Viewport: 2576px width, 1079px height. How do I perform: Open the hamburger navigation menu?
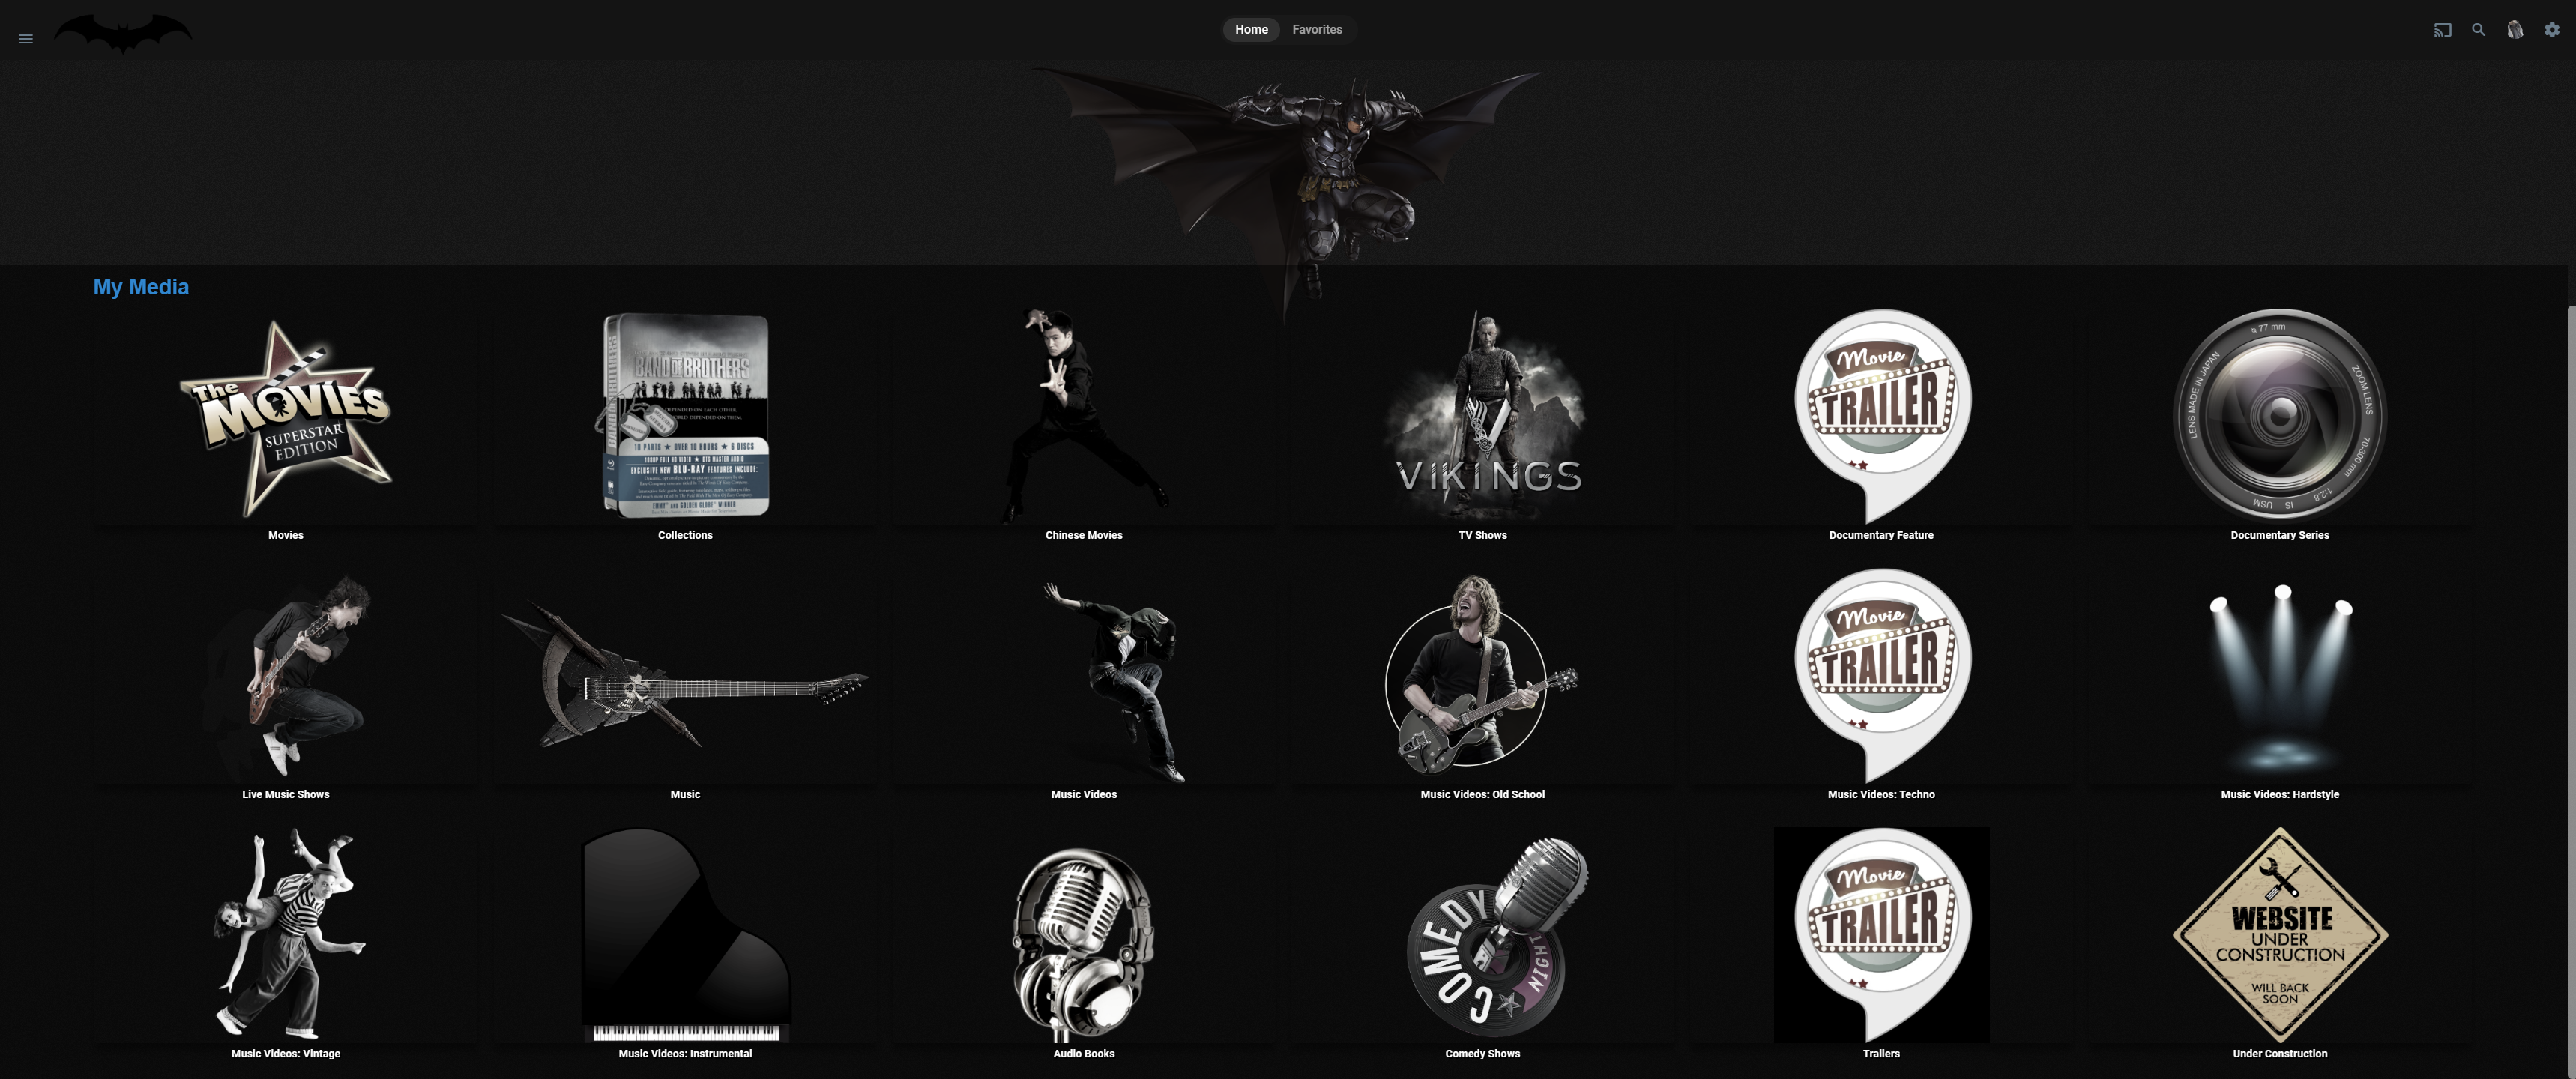[26, 39]
